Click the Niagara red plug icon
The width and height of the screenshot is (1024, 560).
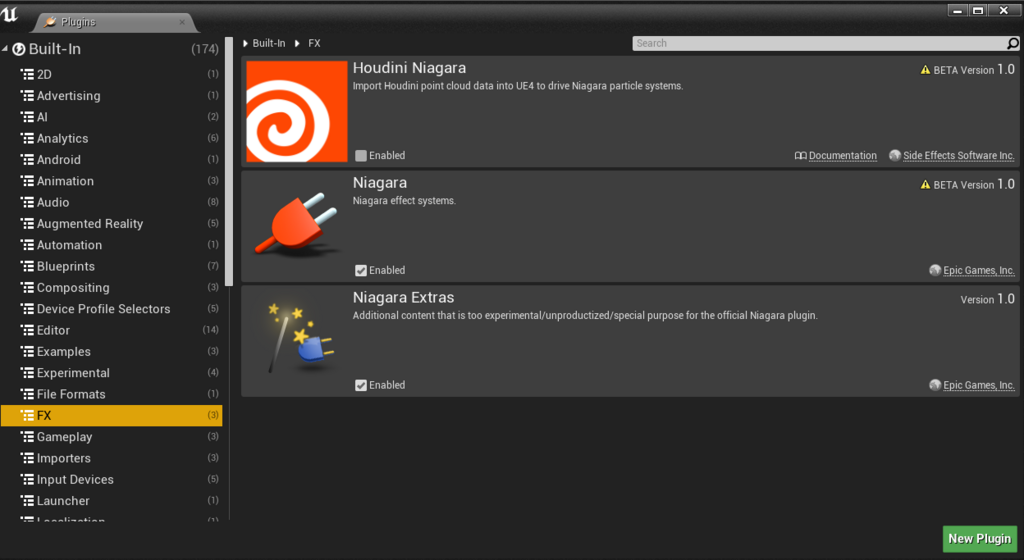click(296, 223)
